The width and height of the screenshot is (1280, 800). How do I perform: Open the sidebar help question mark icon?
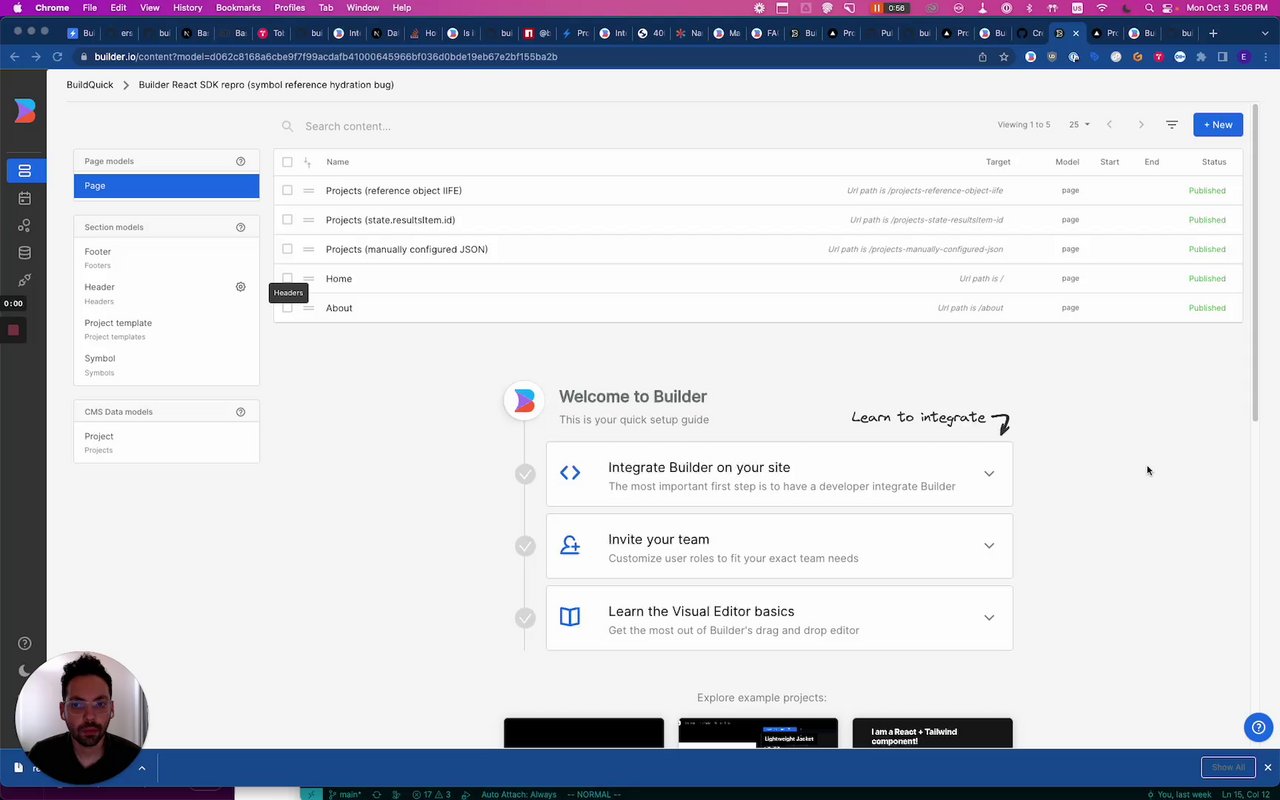point(25,644)
